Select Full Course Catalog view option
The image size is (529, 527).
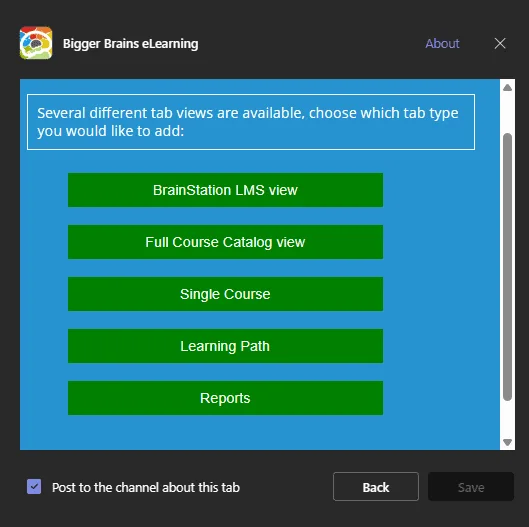click(x=225, y=242)
